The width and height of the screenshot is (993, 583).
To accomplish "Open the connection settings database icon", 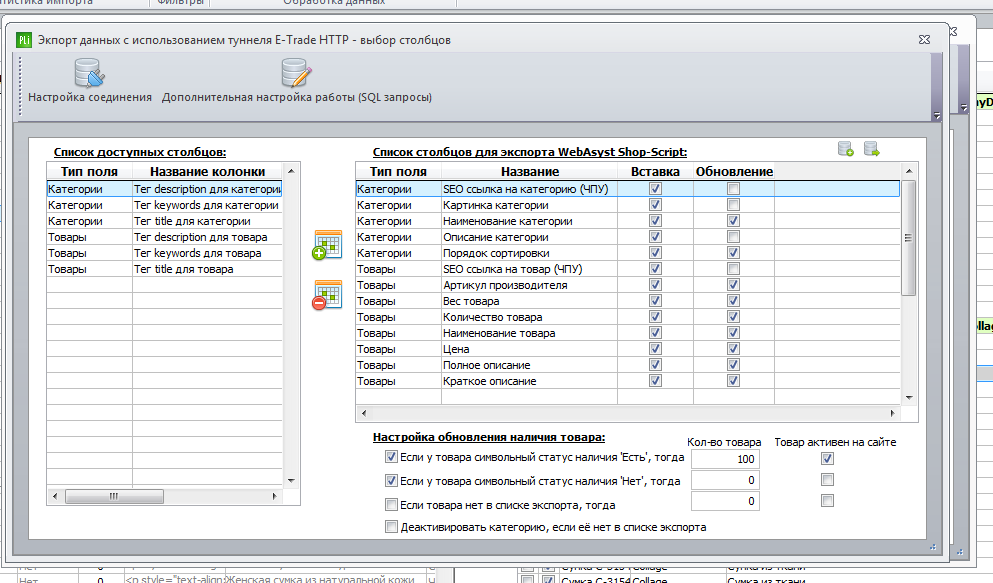I will coord(89,73).
